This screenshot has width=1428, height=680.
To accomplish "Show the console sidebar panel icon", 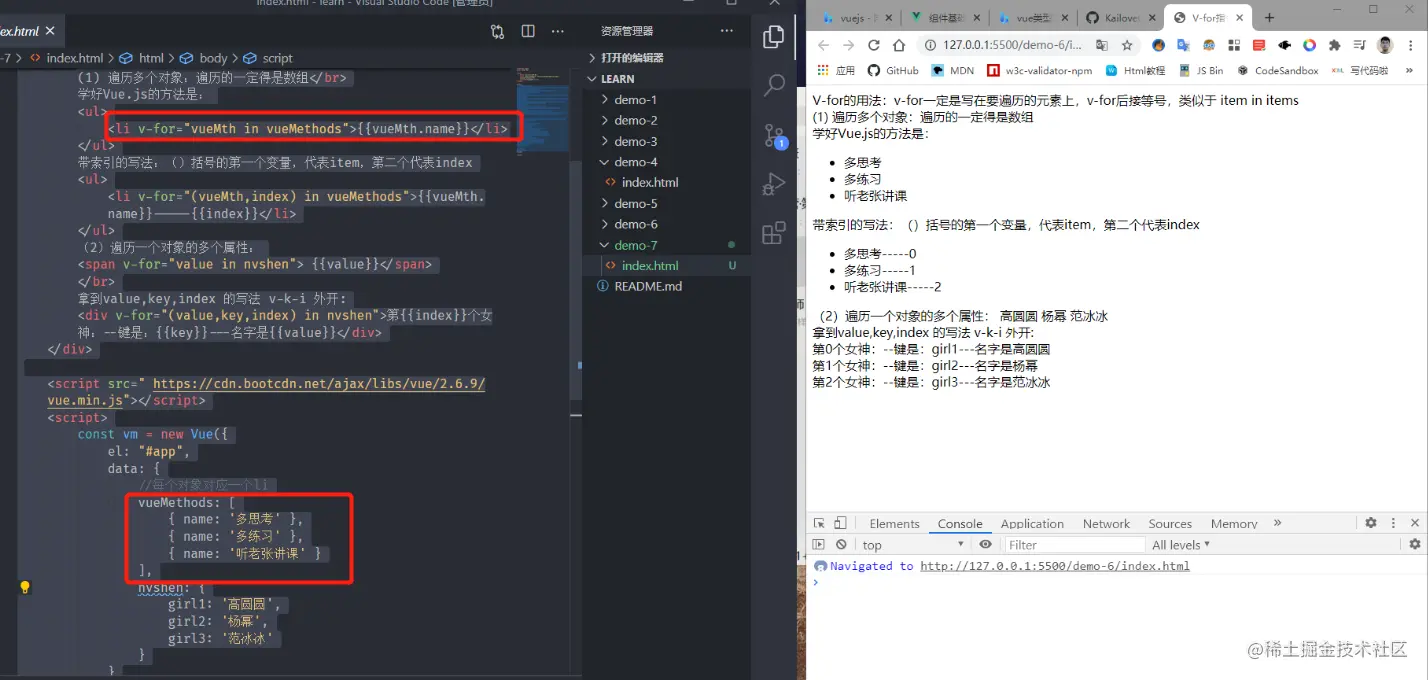I will point(818,545).
